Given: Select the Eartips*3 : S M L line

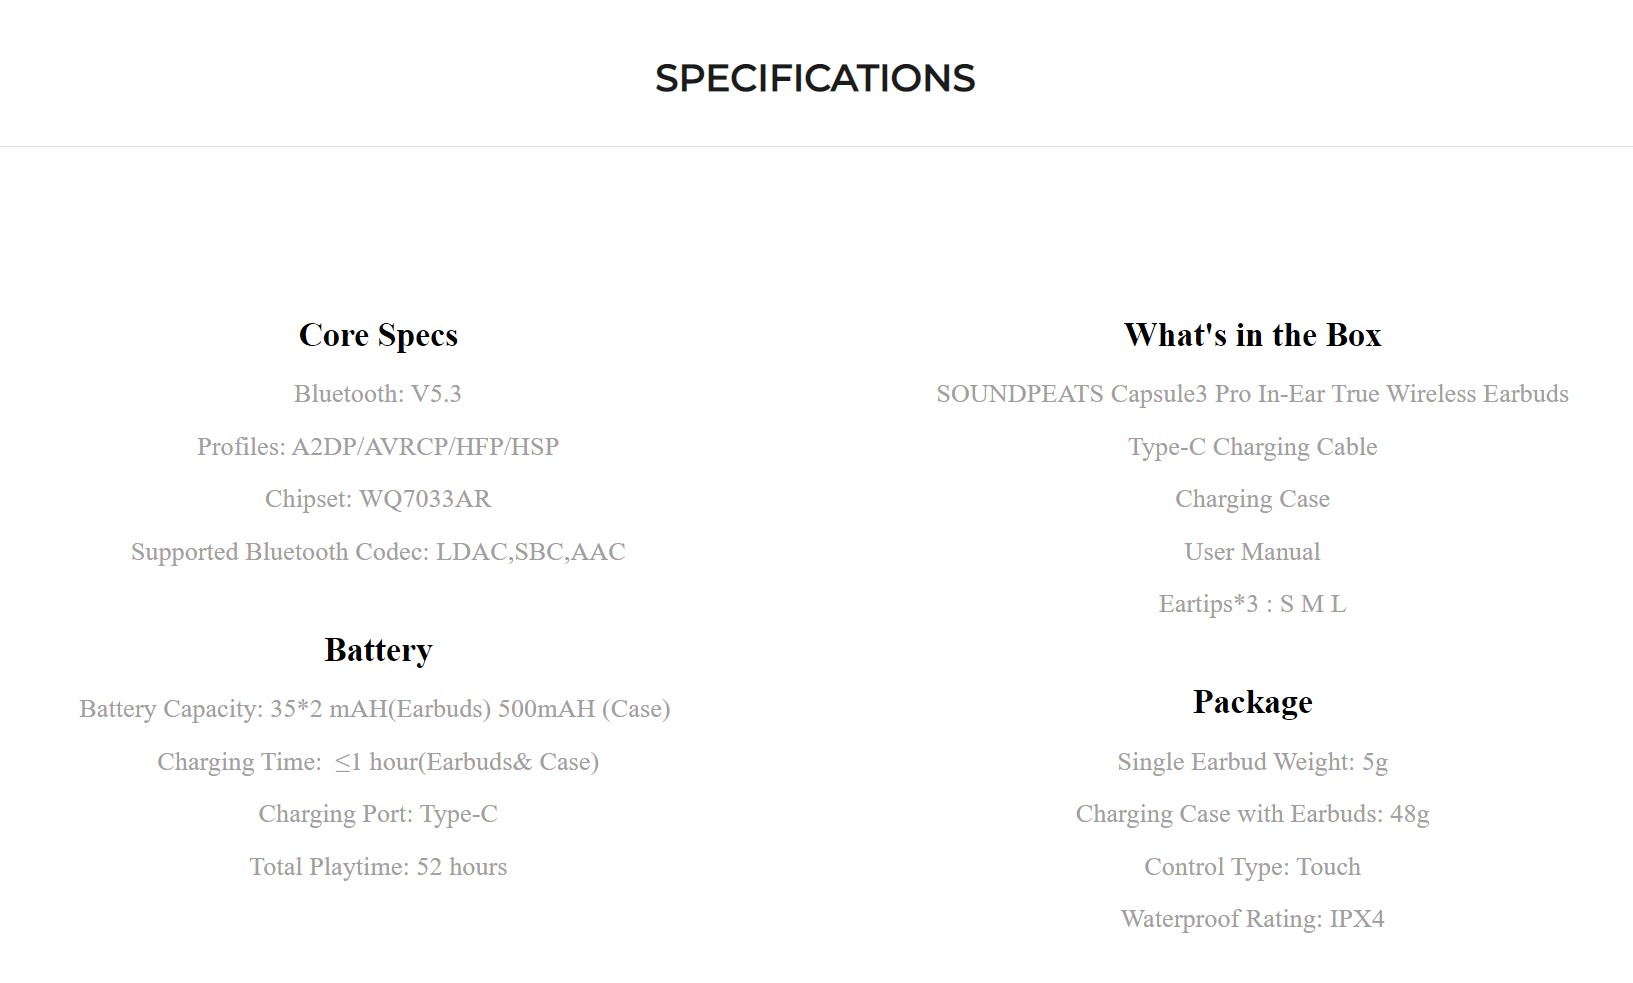Looking at the screenshot, I should (1253, 604).
